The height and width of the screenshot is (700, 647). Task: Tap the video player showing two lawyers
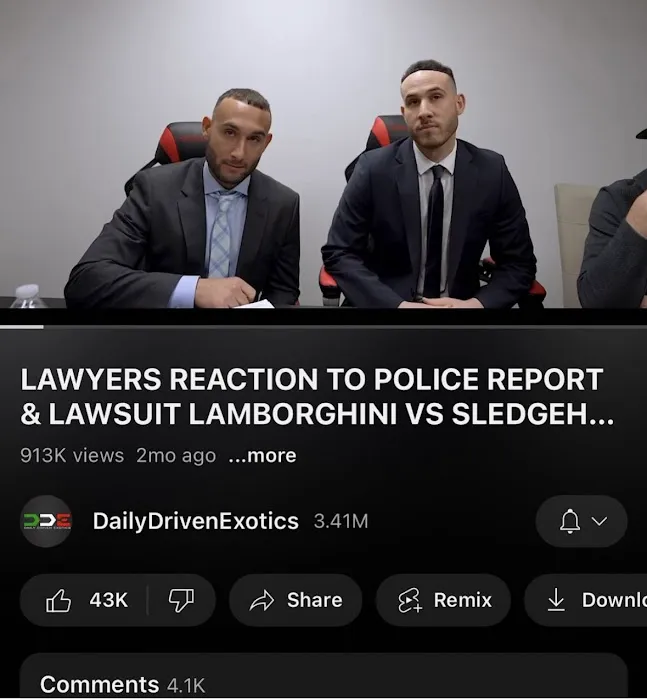tap(323, 154)
